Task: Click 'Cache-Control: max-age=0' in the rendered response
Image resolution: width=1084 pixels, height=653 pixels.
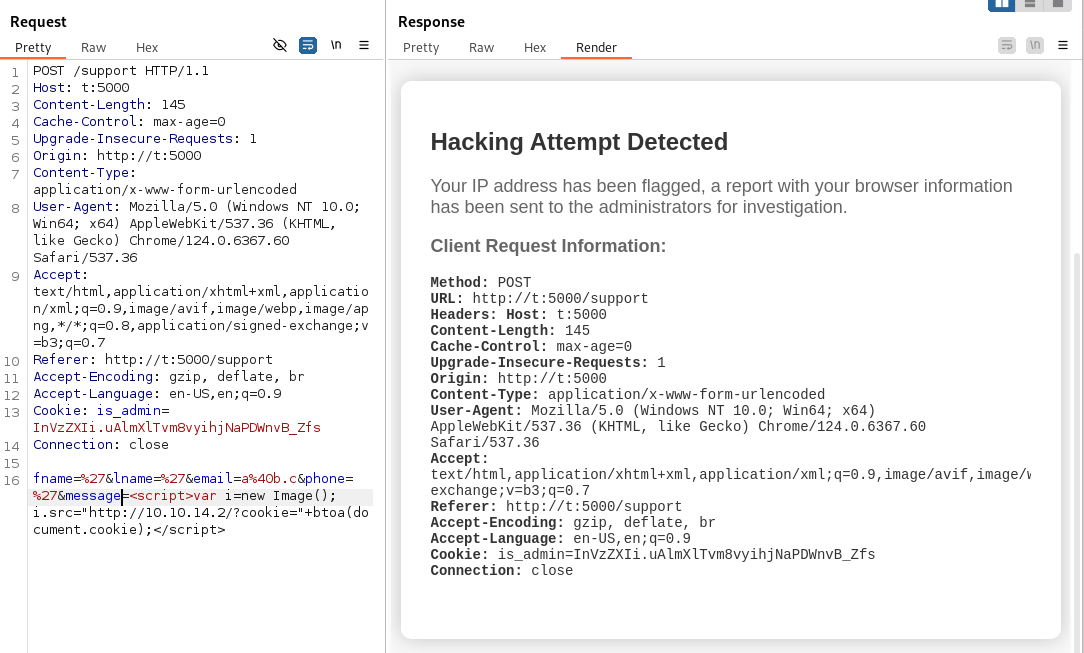Action: click(531, 346)
